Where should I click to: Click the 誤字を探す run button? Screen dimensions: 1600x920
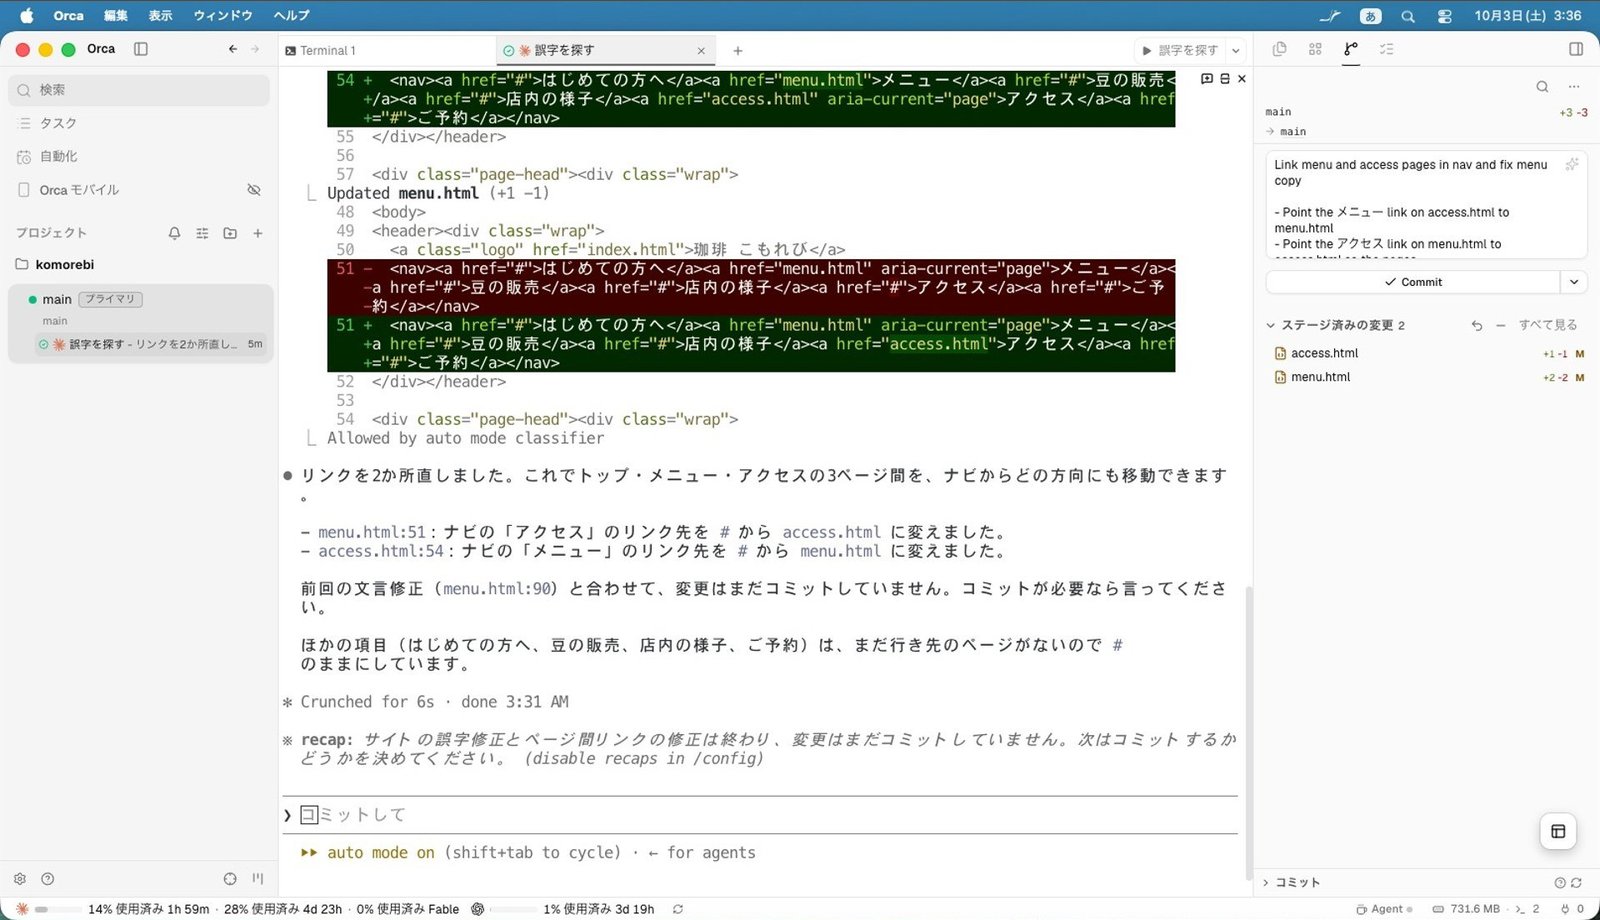pyautogui.click(x=1180, y=50)
